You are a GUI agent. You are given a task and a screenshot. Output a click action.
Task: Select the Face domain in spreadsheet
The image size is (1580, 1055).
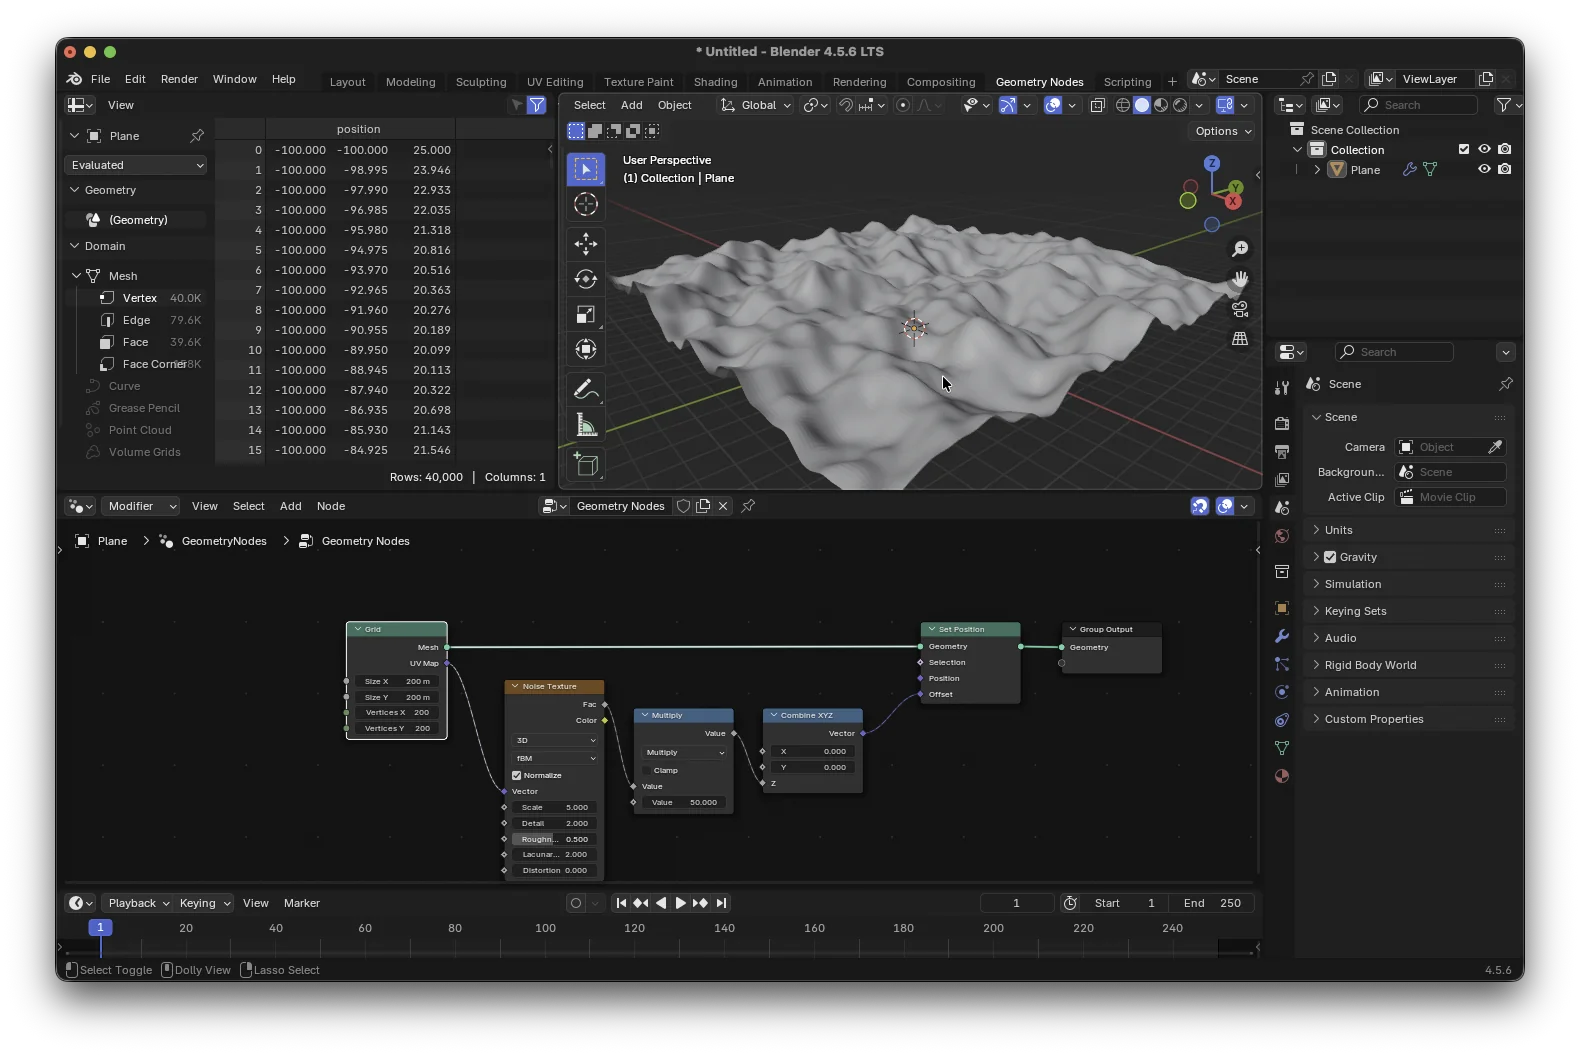pyautogui.click(x=135, y=342)
